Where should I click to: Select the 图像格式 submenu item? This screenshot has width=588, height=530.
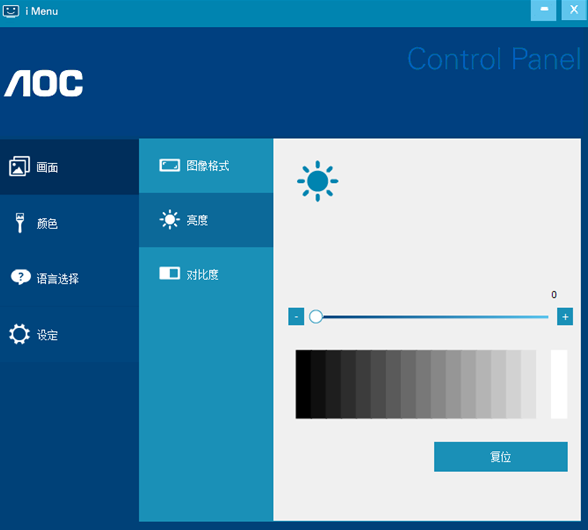click(x=206, y=165)
